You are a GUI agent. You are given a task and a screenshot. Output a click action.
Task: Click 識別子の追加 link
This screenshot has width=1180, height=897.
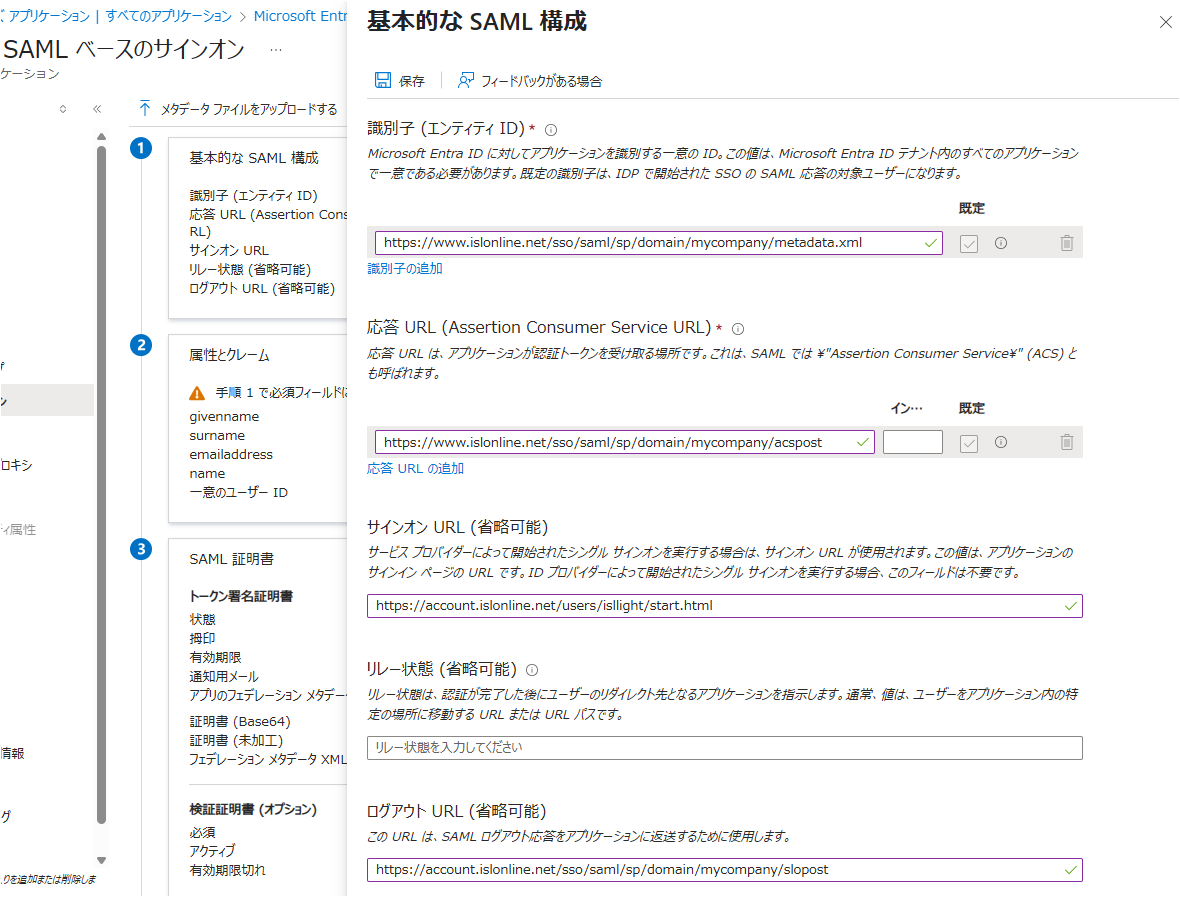click(x=405, y=269)
